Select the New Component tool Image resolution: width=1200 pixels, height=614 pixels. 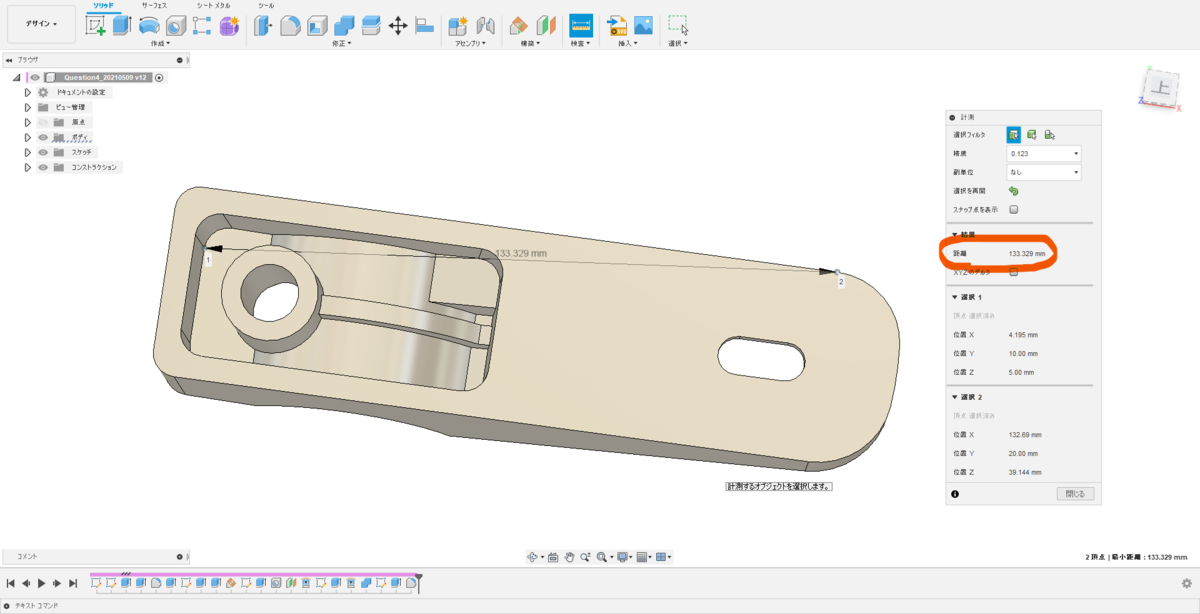coord(458,26)
